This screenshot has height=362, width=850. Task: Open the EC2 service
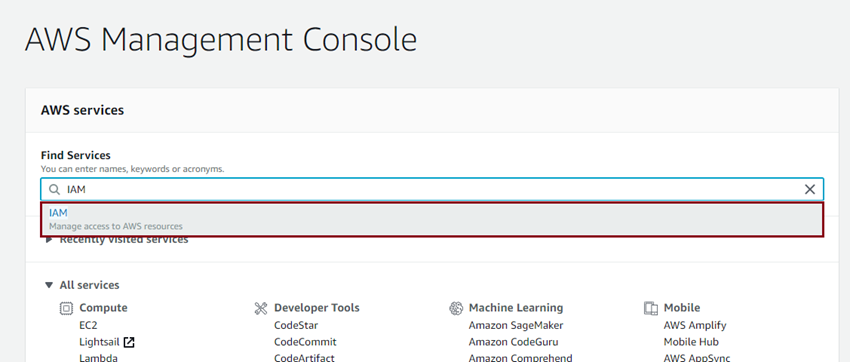(88, 326)
